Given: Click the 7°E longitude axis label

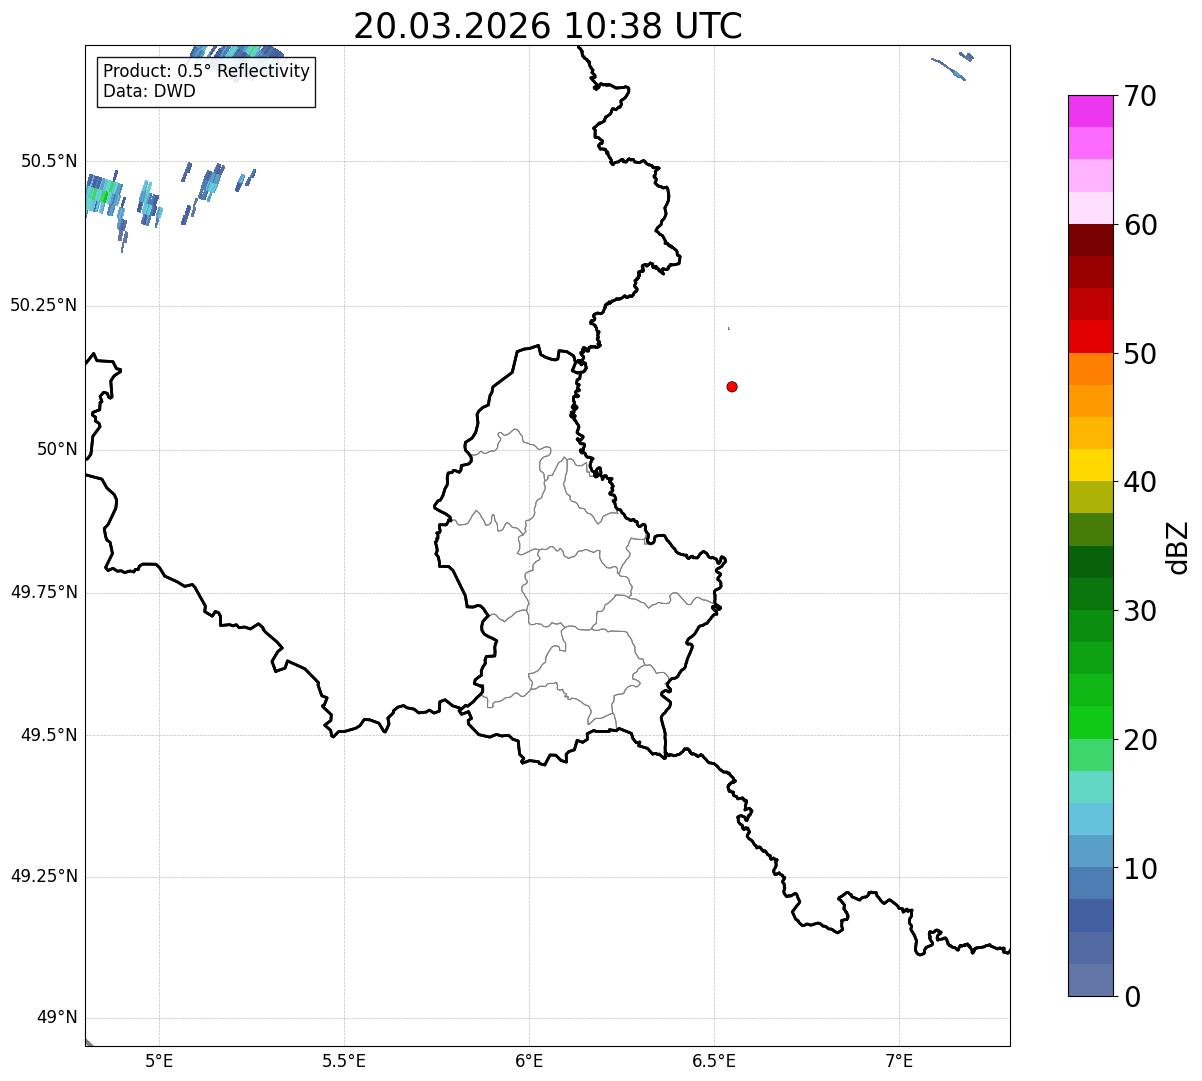Looking at the screenshot, I should pos(899,1061).
